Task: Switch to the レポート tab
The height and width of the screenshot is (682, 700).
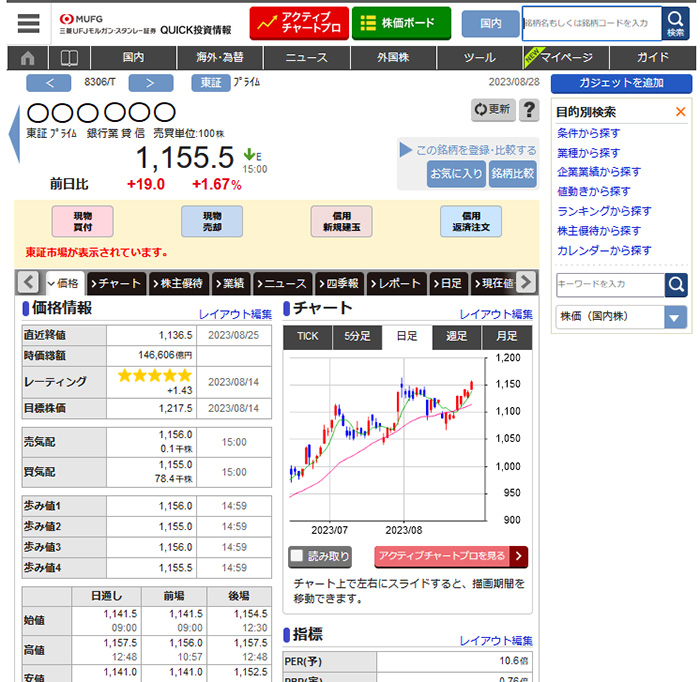Action: (396, 283)
